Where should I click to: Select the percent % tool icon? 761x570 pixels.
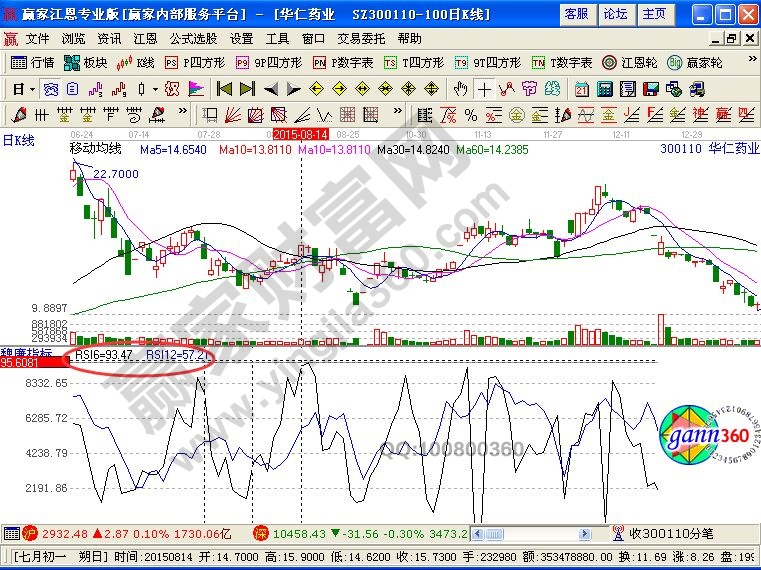pyautogui.click(x=471, y=115)
